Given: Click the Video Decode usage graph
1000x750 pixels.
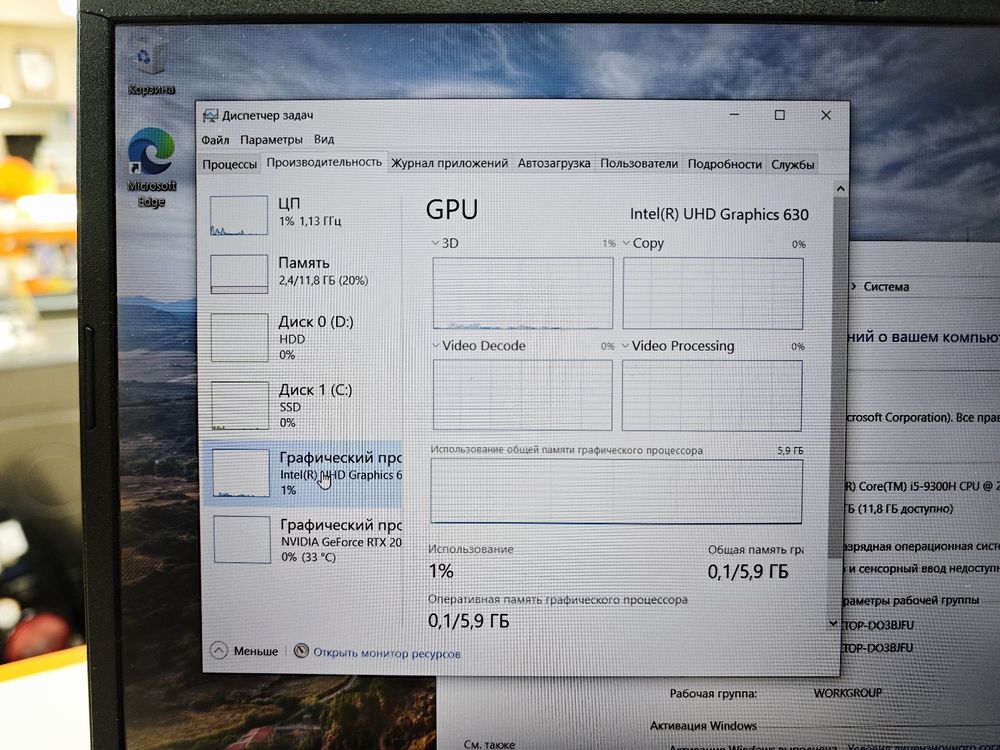Looking at the screenshot, I should tap(522, 395).
